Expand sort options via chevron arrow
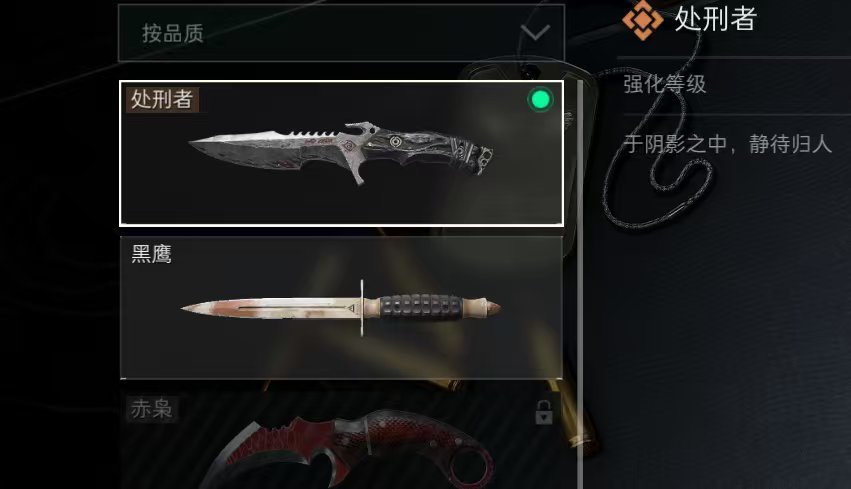Viewport: 851px width, 489px height. [535, 33]
